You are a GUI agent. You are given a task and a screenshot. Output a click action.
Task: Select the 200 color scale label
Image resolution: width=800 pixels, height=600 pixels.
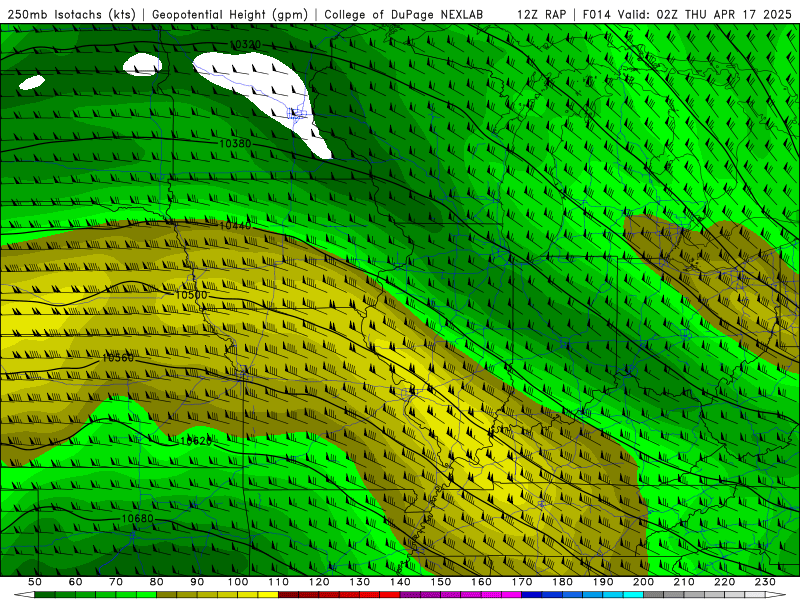pyautogui.click(x=643, y=582)
